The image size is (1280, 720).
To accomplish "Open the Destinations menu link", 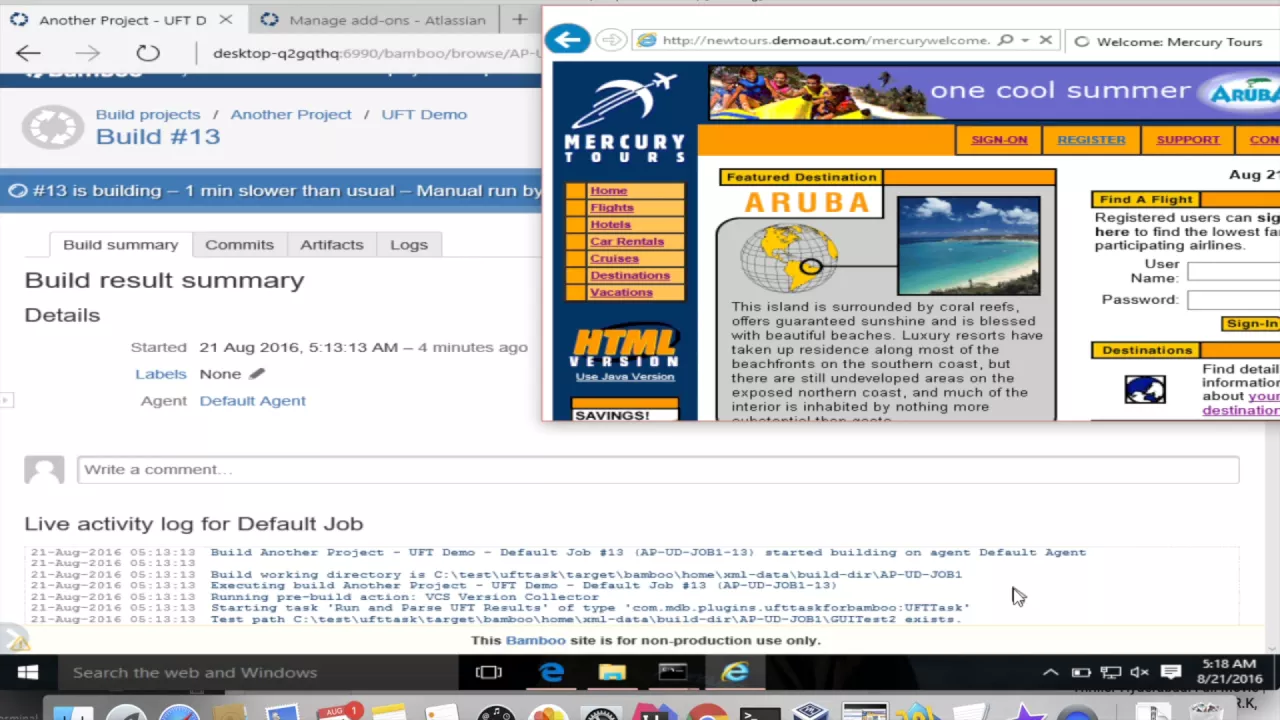I will tap(630, 275).
